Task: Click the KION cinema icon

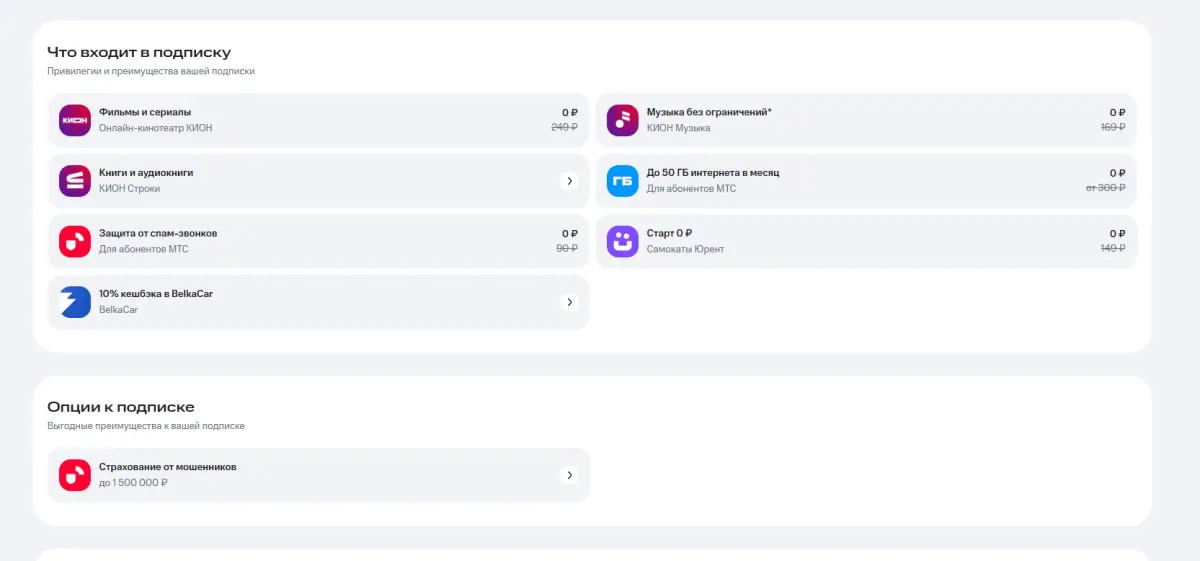Action: 75,120
